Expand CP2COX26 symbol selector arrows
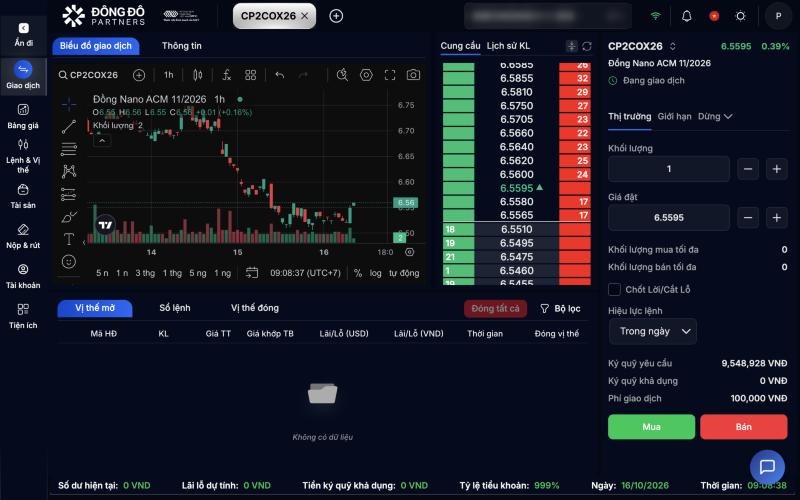 point(673,46)
